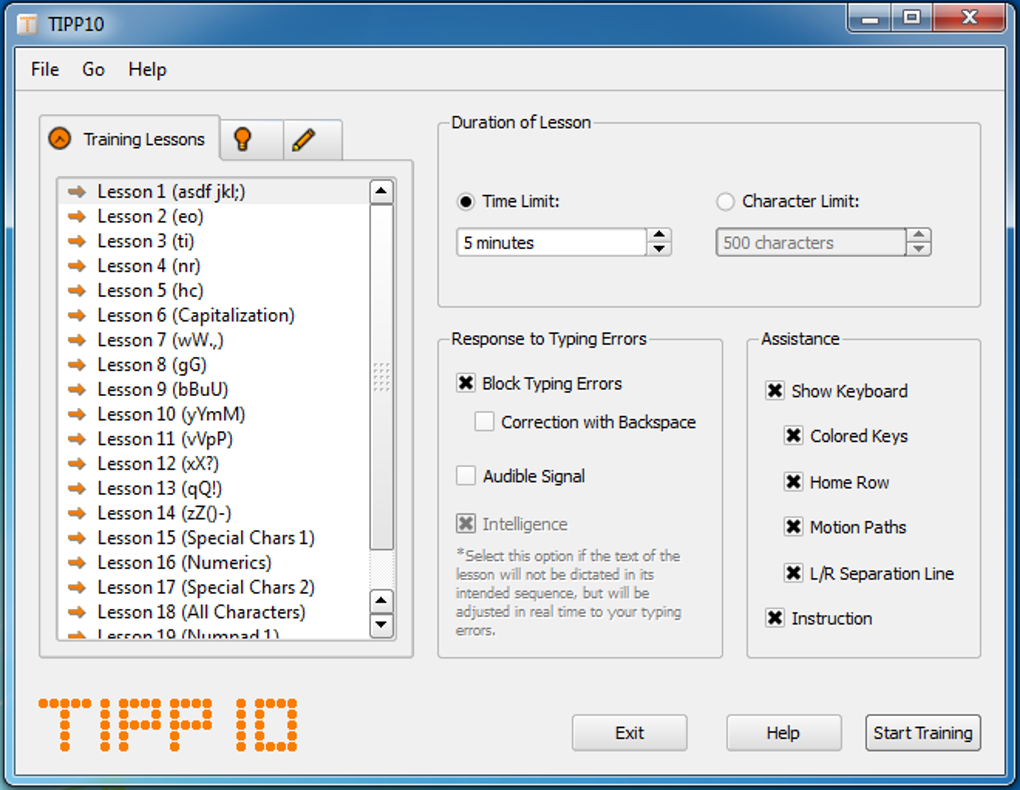Viewport: 1020px width, 790px height.
Task: Select Lesson 16 (Numerics)
Action: tap(214, 562)
